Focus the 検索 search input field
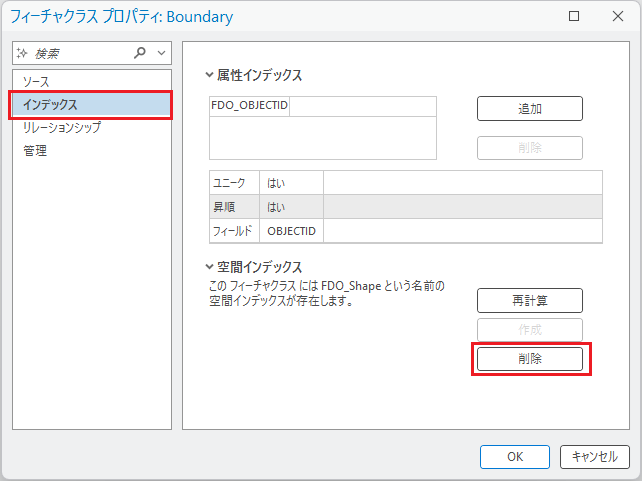642x481 pixels. point(80,53)
